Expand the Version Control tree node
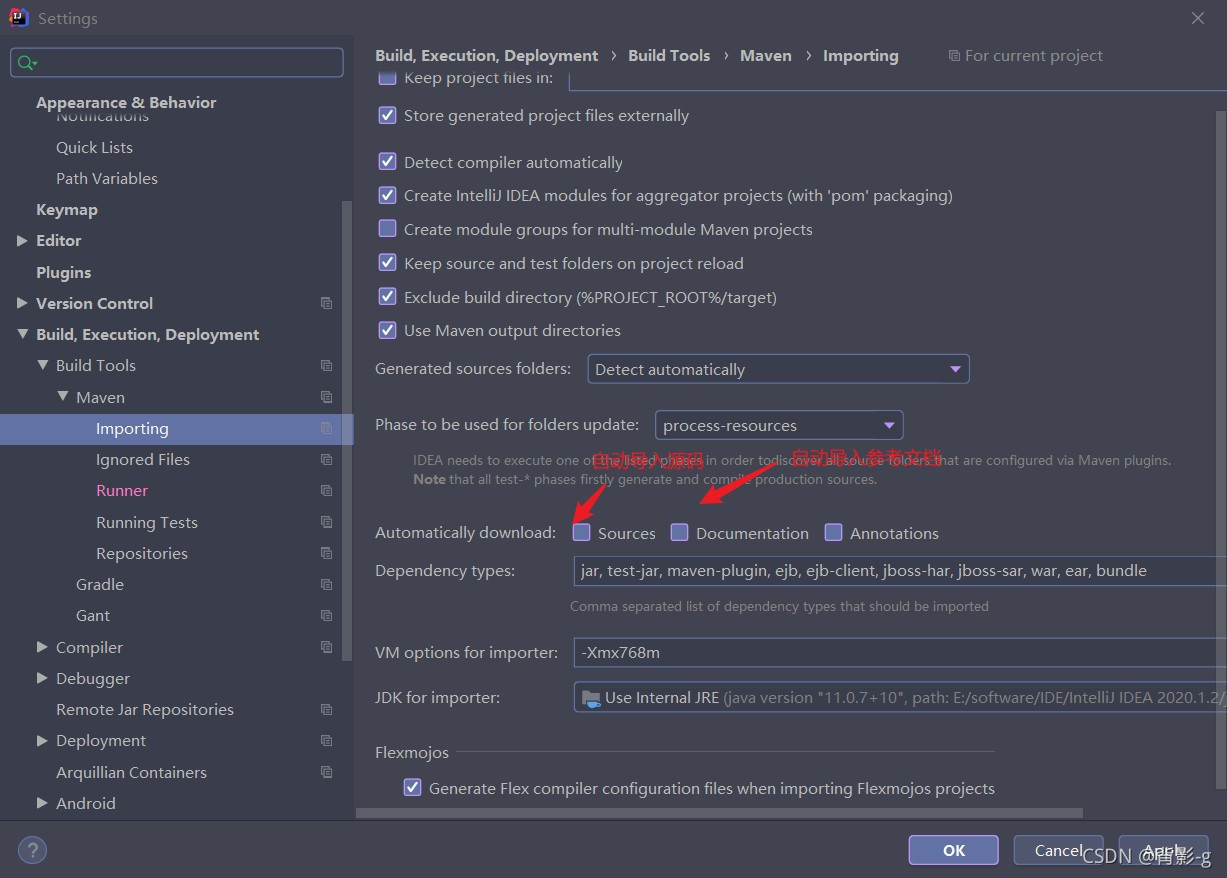Viewport: 1227px width, 878px height. coord(22,303)
